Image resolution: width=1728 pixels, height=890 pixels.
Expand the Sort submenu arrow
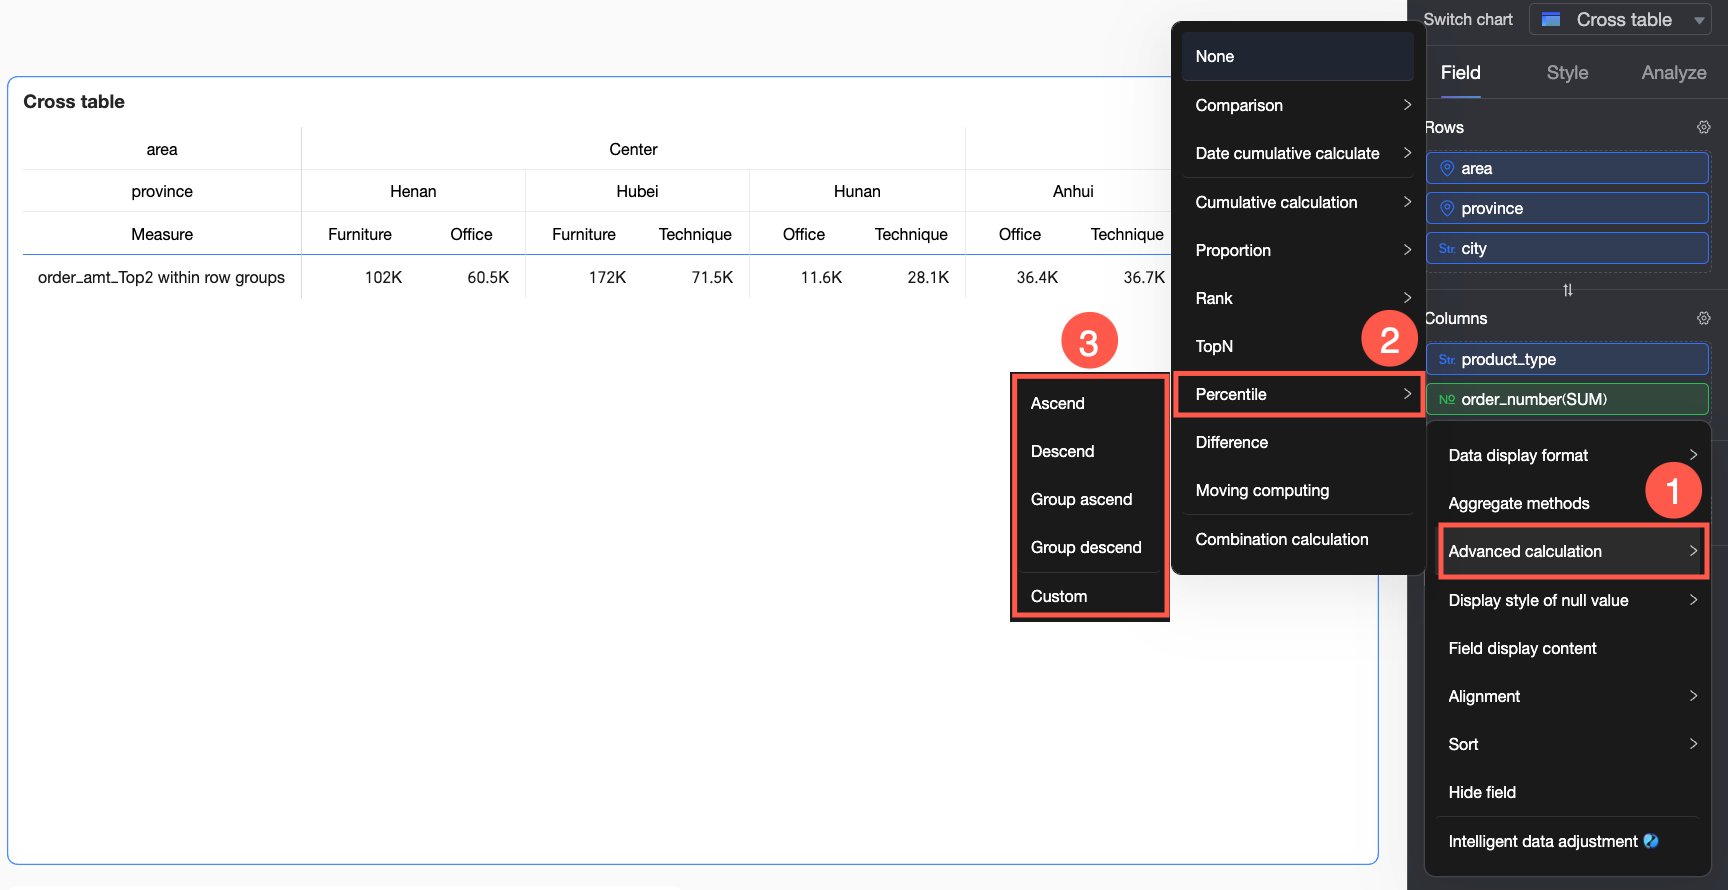[1693, 744]
